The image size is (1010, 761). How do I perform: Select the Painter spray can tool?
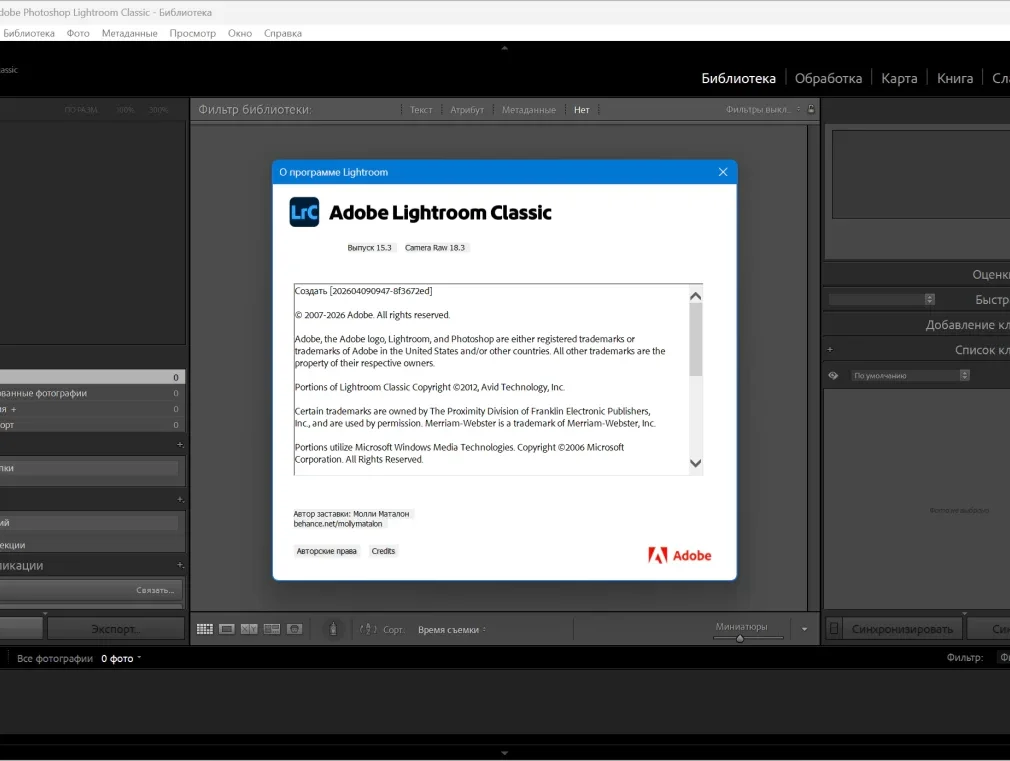click(334, 629)
